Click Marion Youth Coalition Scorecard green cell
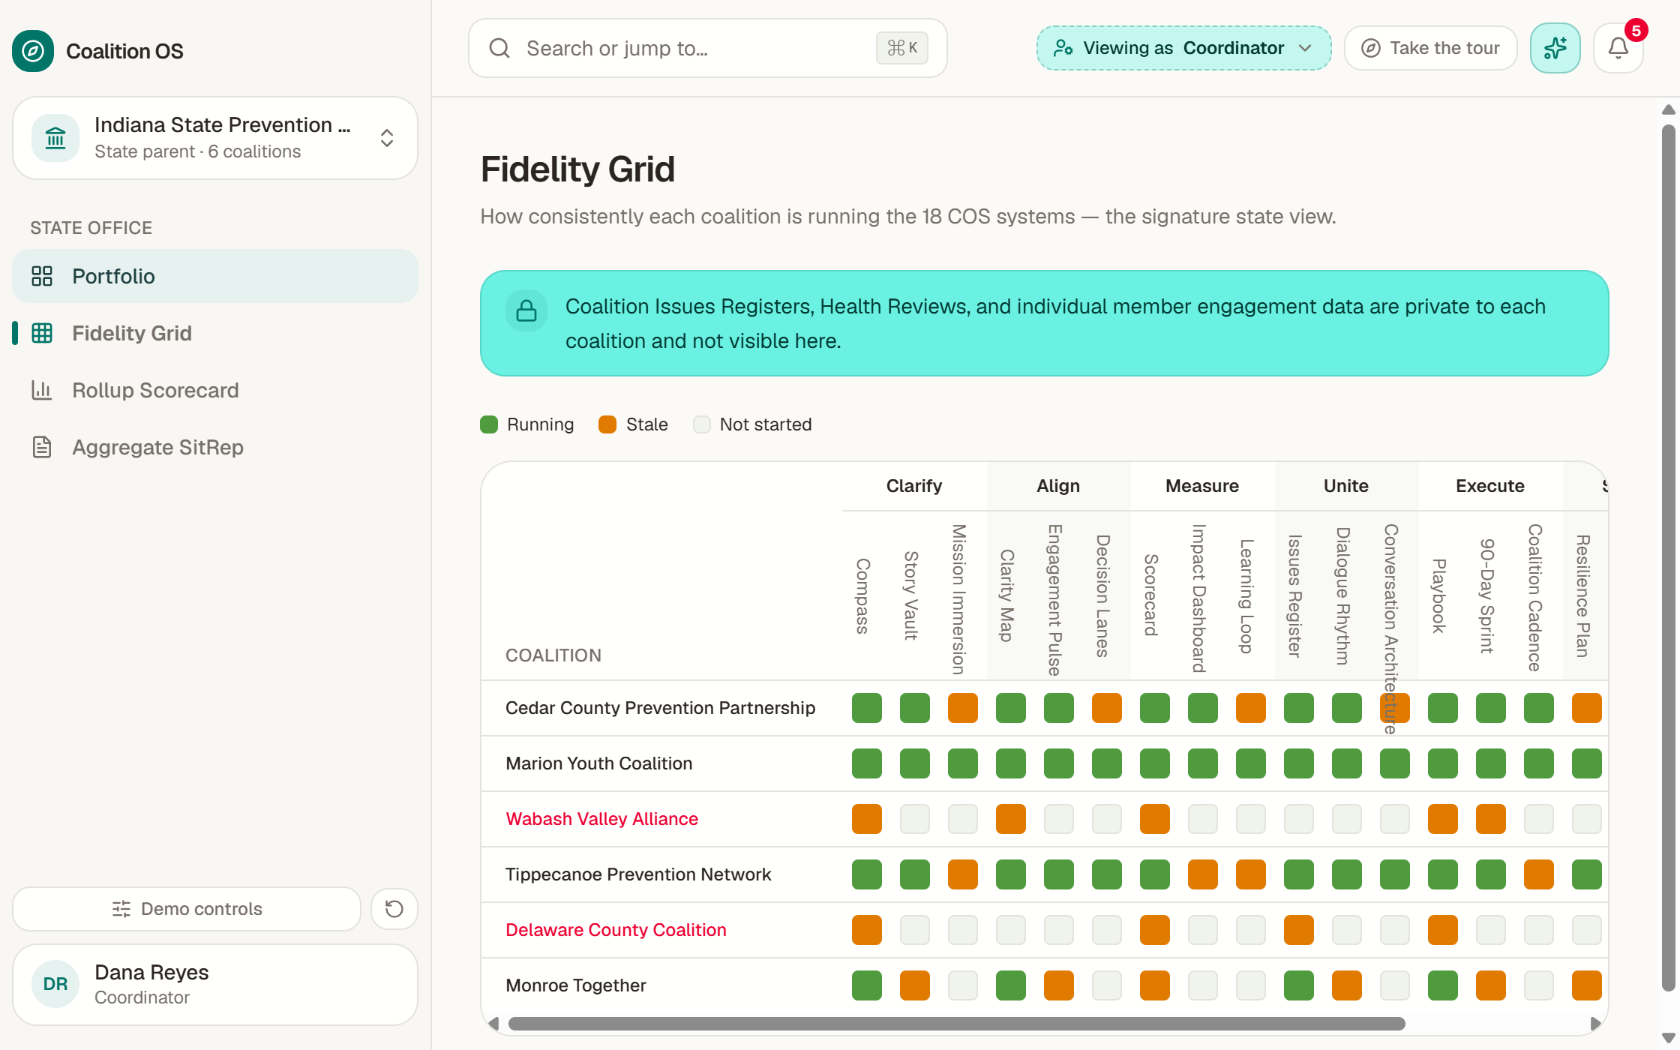 [x=1155, y=764]
